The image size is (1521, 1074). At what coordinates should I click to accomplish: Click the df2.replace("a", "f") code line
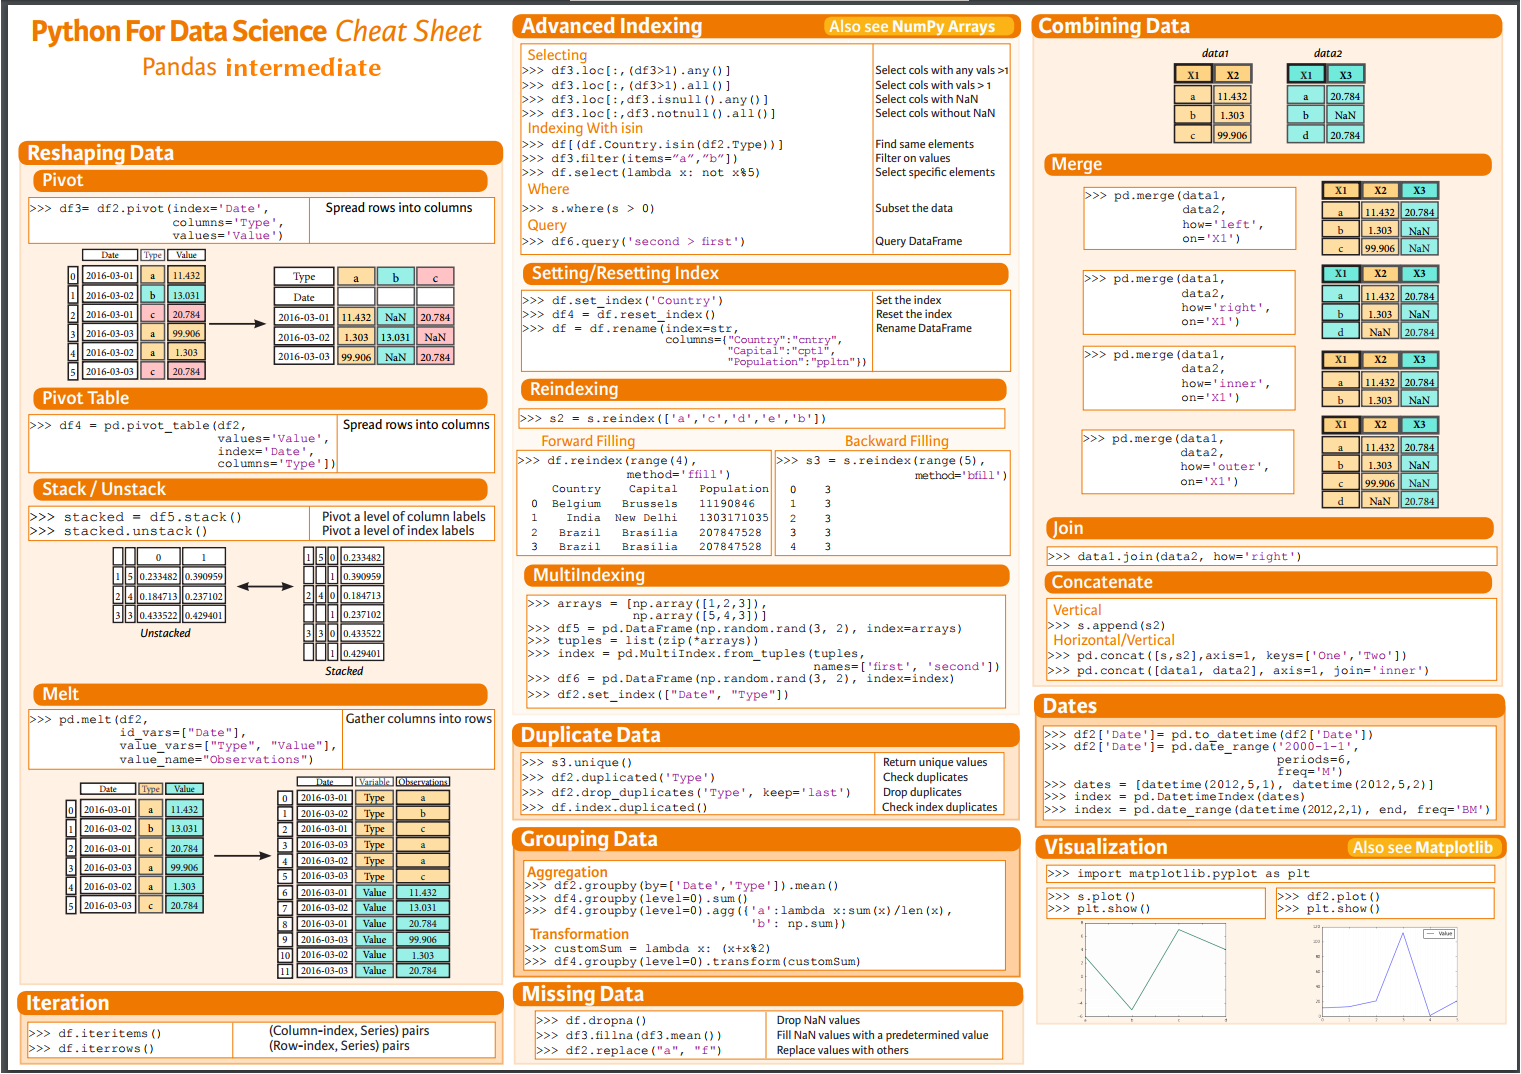point(629,1051)
